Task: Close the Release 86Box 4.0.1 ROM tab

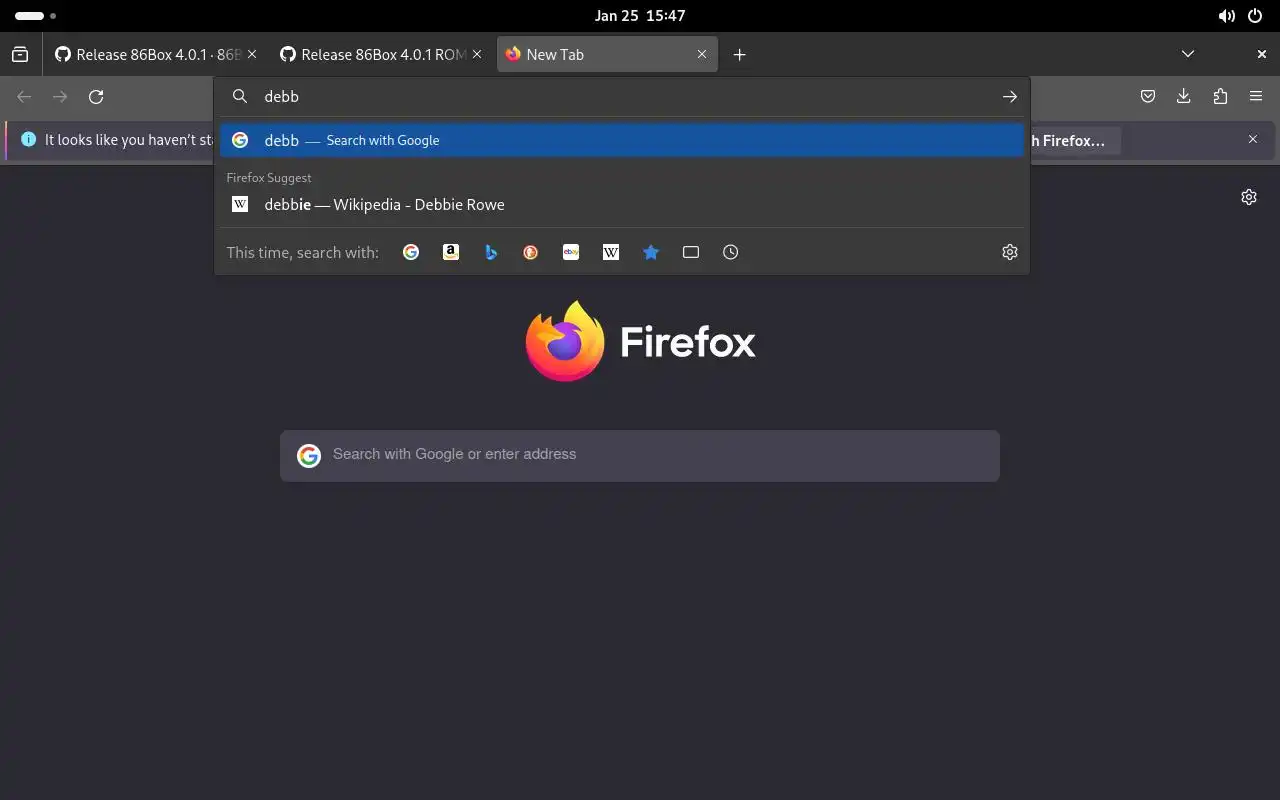Action: click(477, 54)
